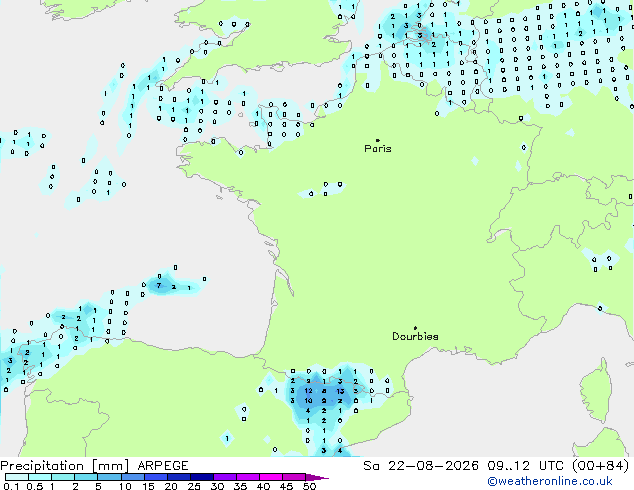Click the precipitation value '12' in the Pyrenees
The width and height of the screenshot is (634, 490).
click(x=309, y=391)
